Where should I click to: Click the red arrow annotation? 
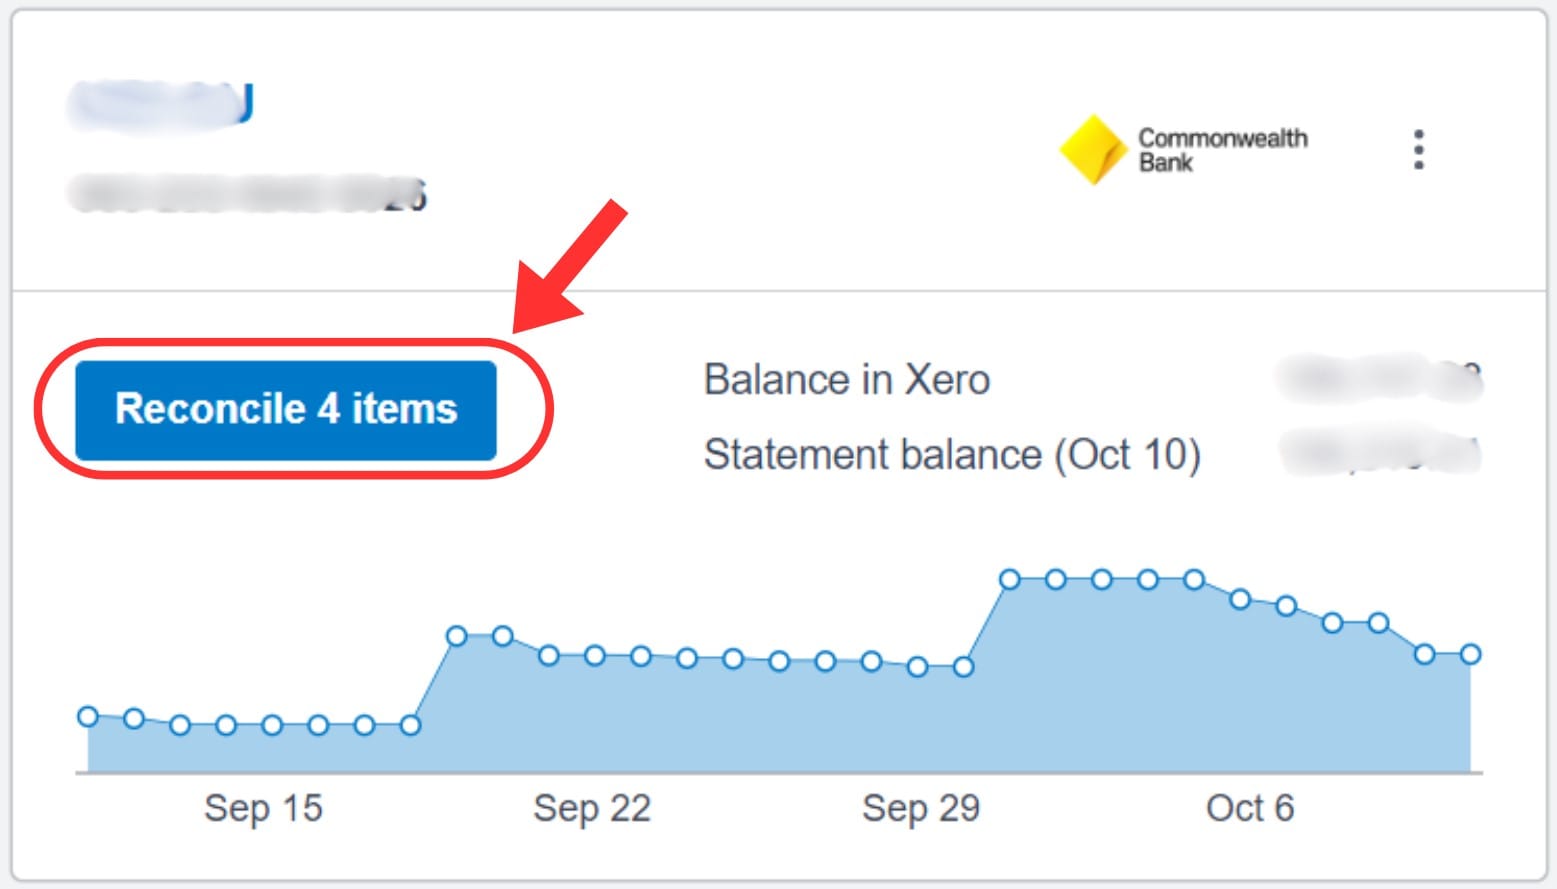[567, 267]
